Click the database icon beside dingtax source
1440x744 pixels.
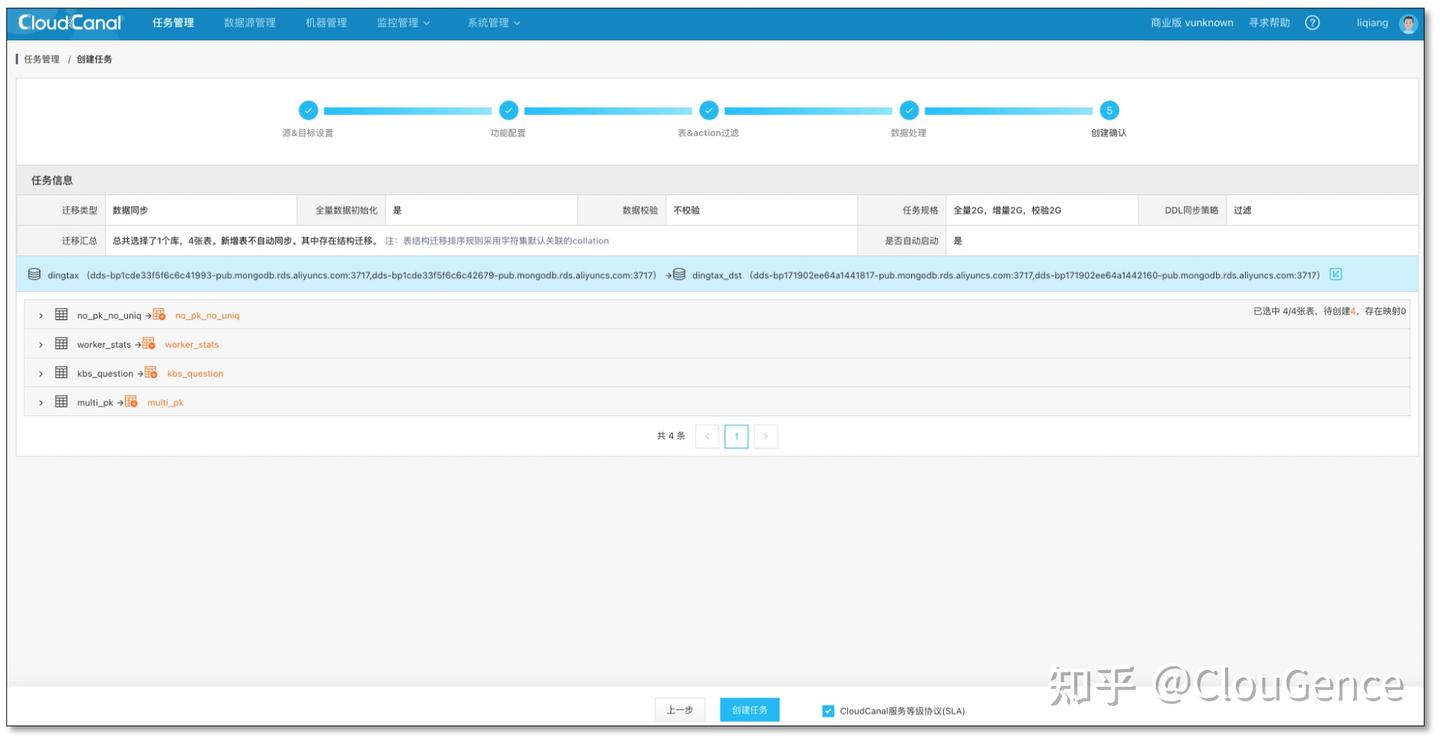pyautogui.click(x=34, y=273)
